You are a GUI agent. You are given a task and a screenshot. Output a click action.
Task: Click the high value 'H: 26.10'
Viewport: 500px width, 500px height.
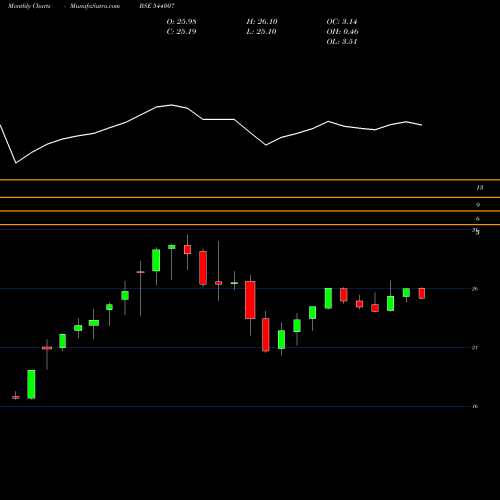click(262, 22)
